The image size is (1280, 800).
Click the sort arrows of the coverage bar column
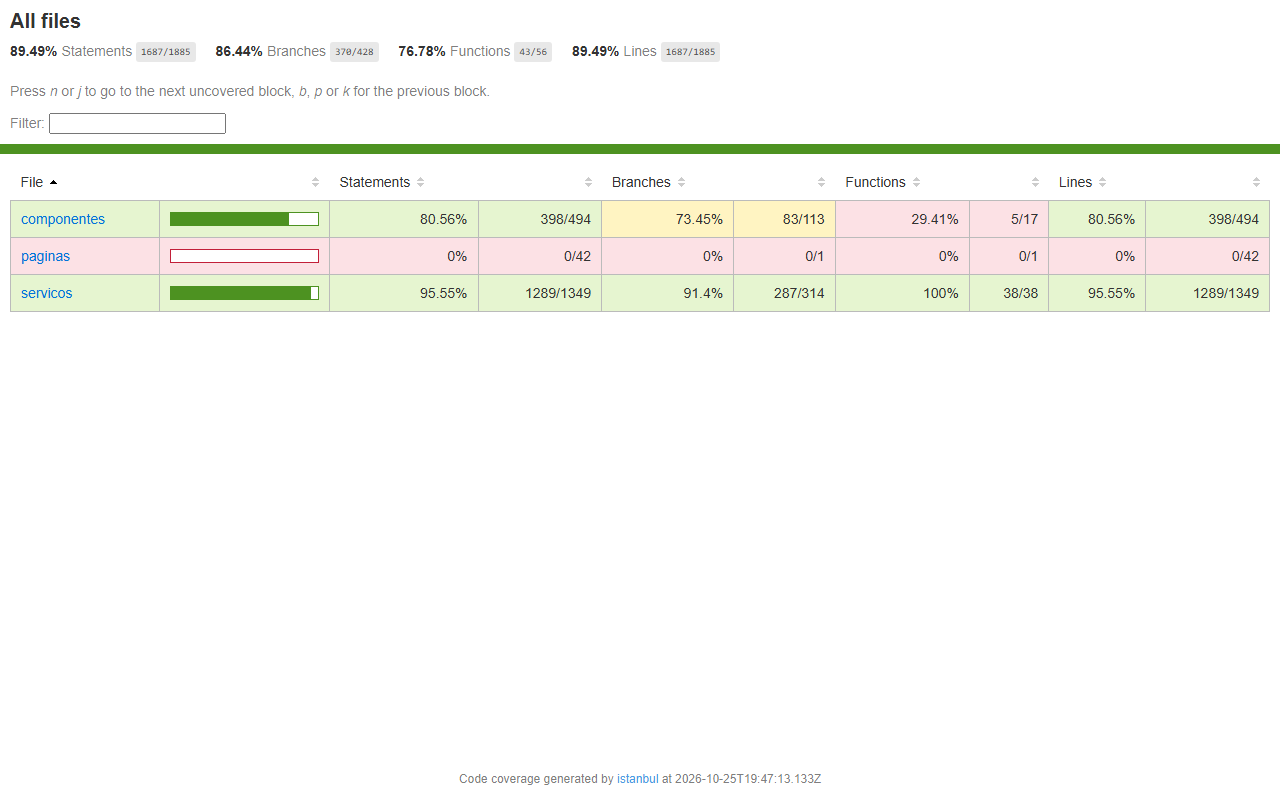tap(315, 182)
